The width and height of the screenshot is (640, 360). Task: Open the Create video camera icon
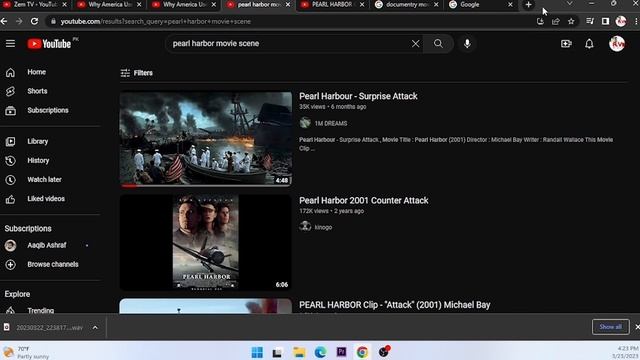[566, 43]
